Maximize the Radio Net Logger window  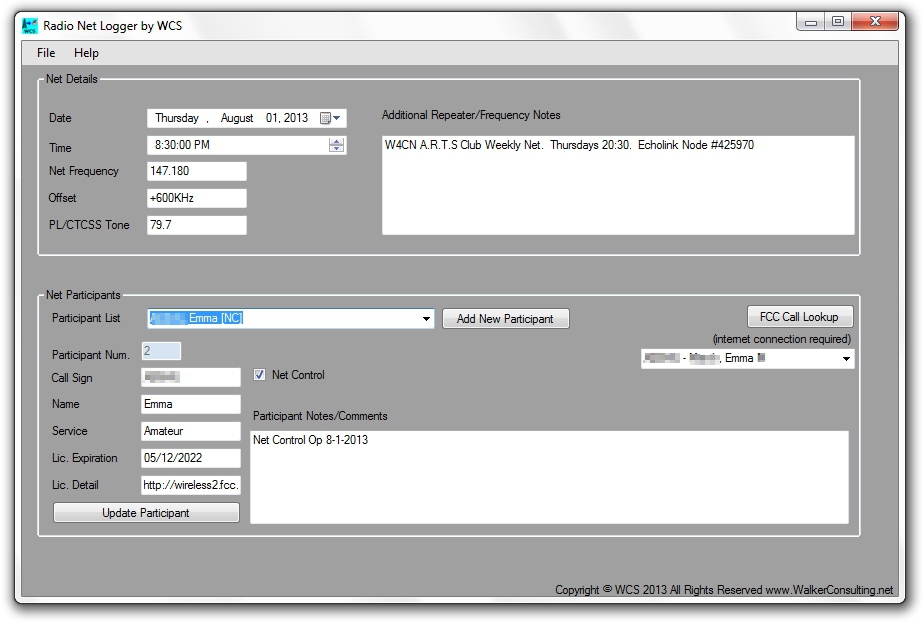click(838, 21)
